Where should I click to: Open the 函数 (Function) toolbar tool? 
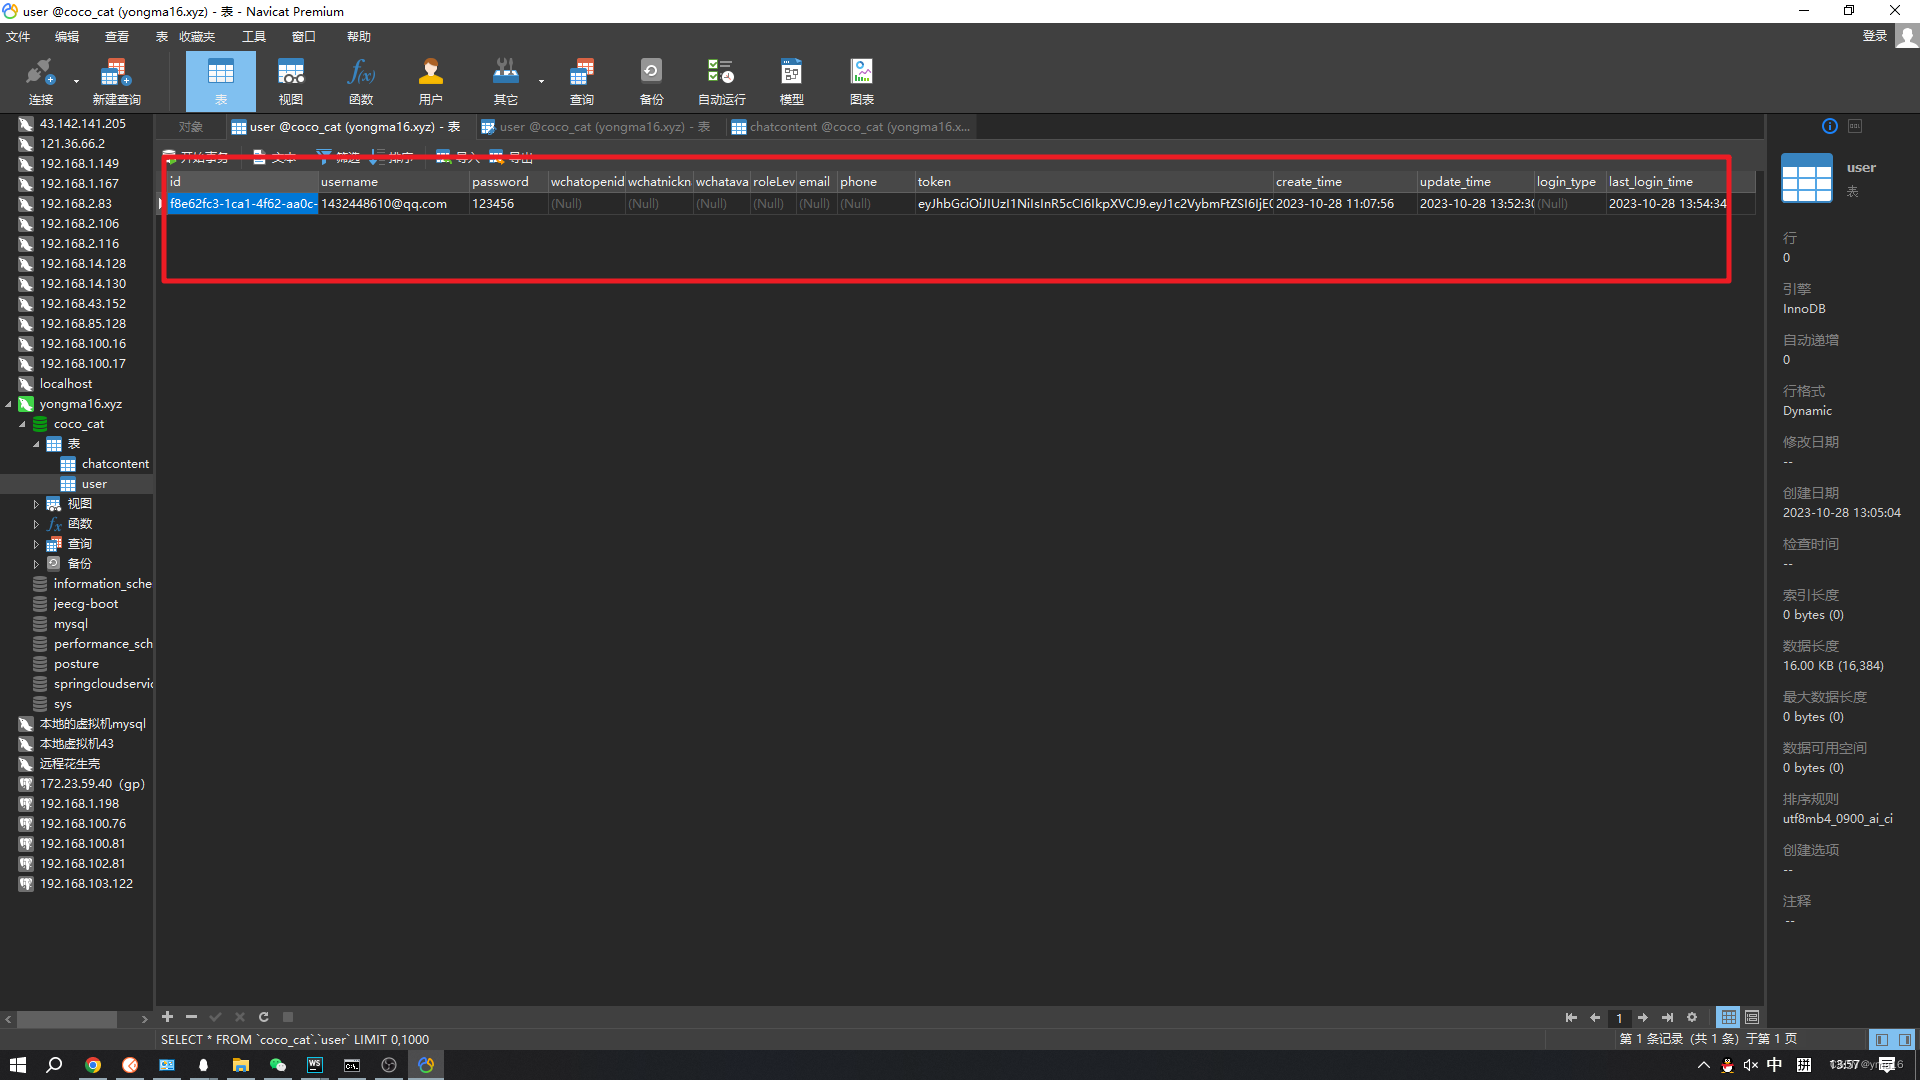click(361, 81)
